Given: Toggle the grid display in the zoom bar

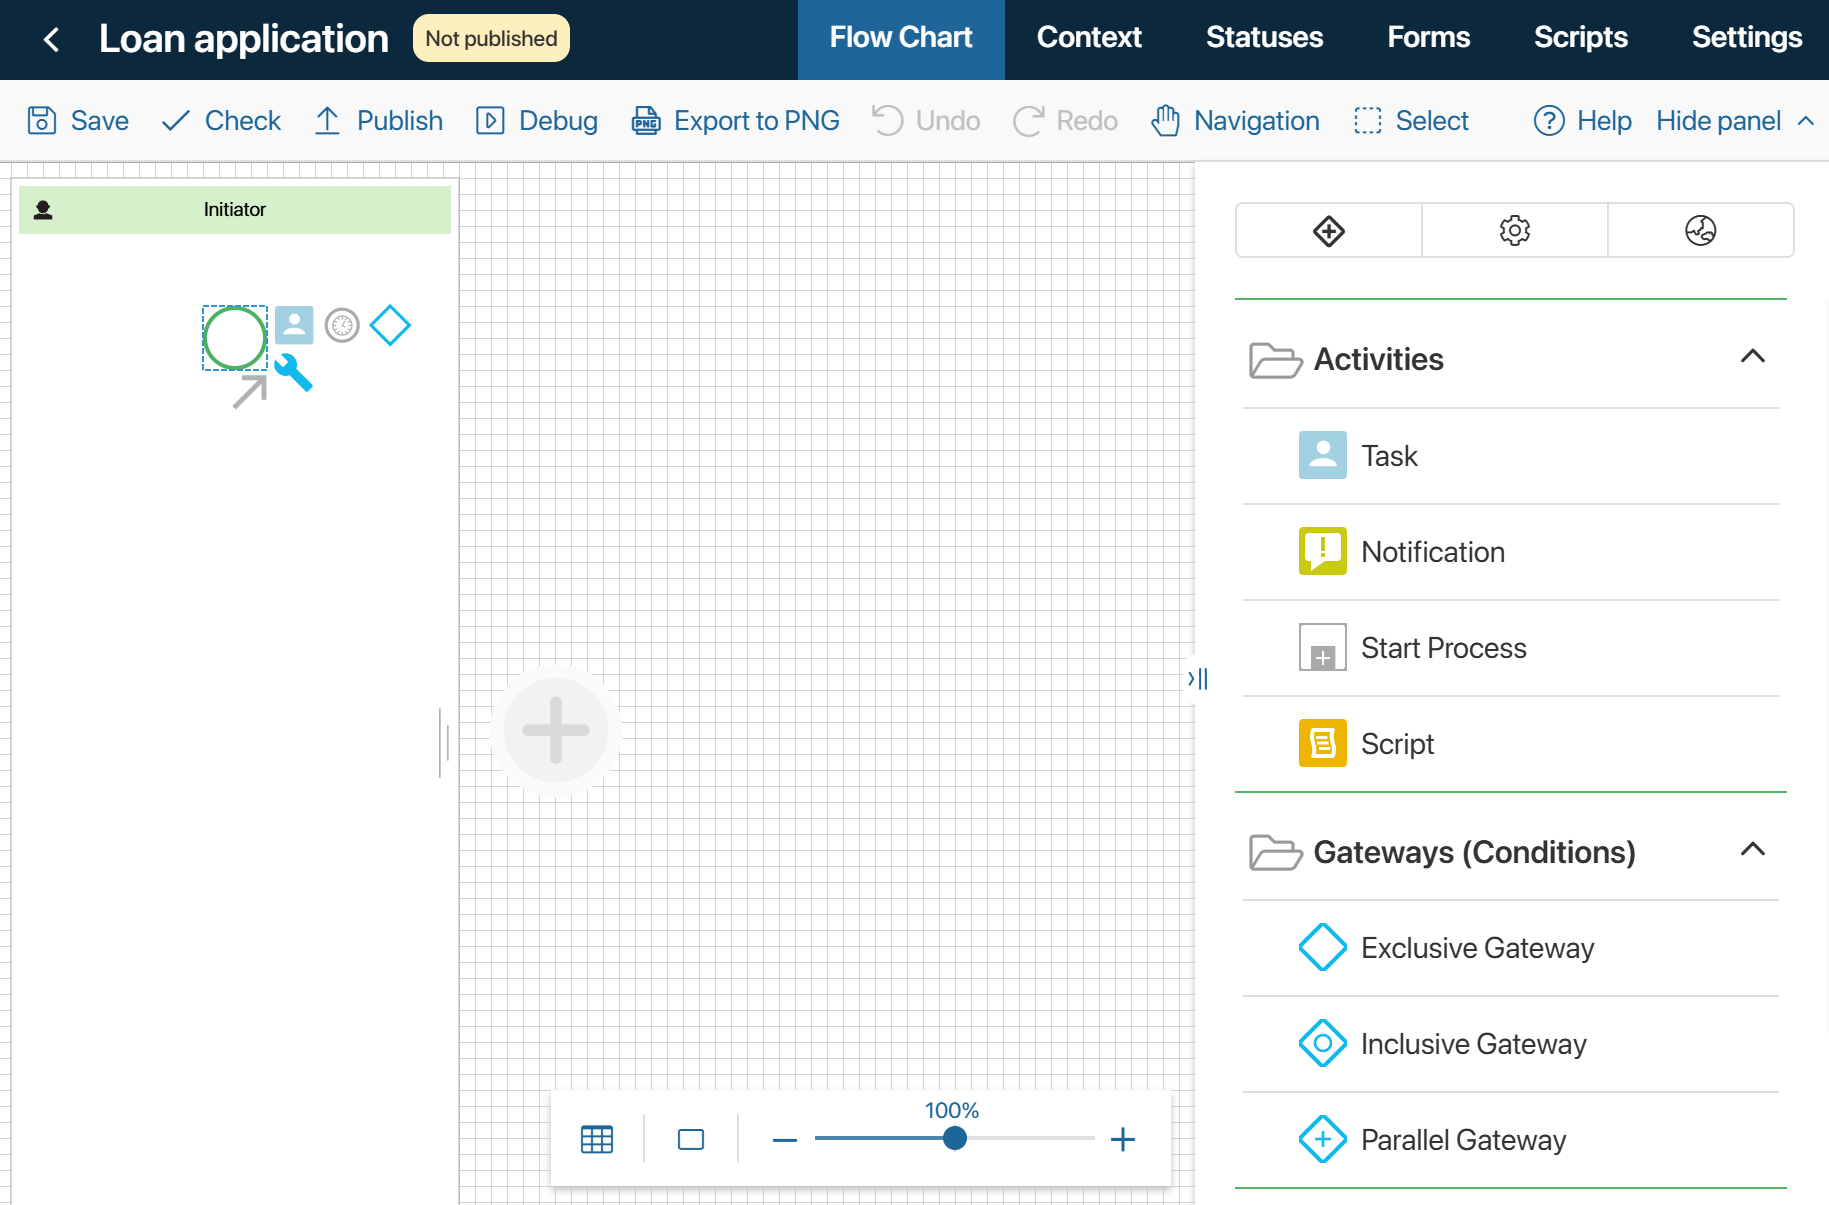Looking at the screenshot, I should tap(596, 1139).
